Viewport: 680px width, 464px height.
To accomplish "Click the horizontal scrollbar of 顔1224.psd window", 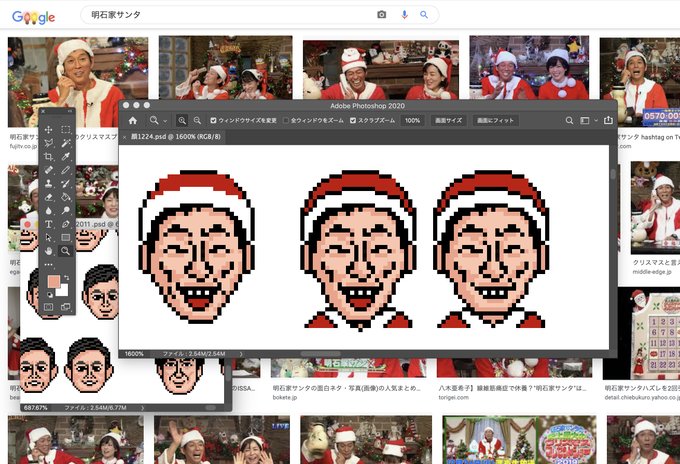I will 321,354.
